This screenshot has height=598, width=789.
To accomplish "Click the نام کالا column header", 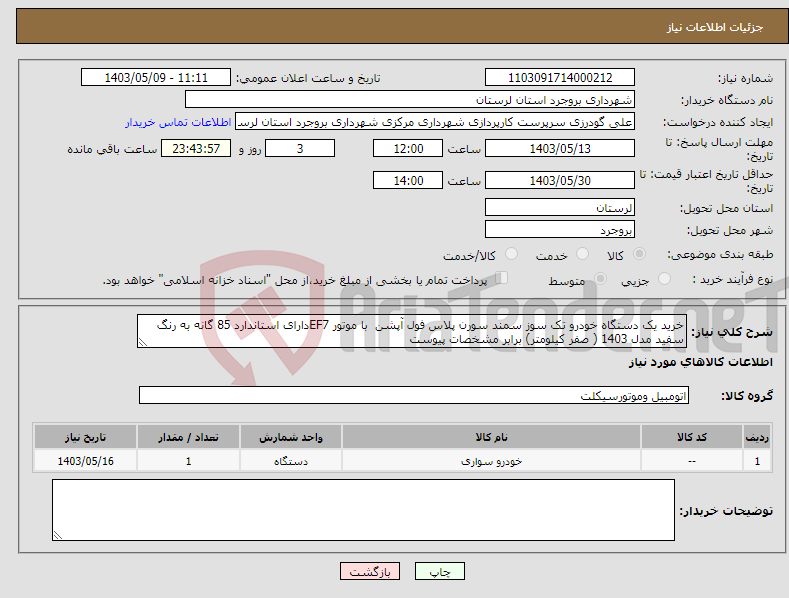I will tap(491, 437).
